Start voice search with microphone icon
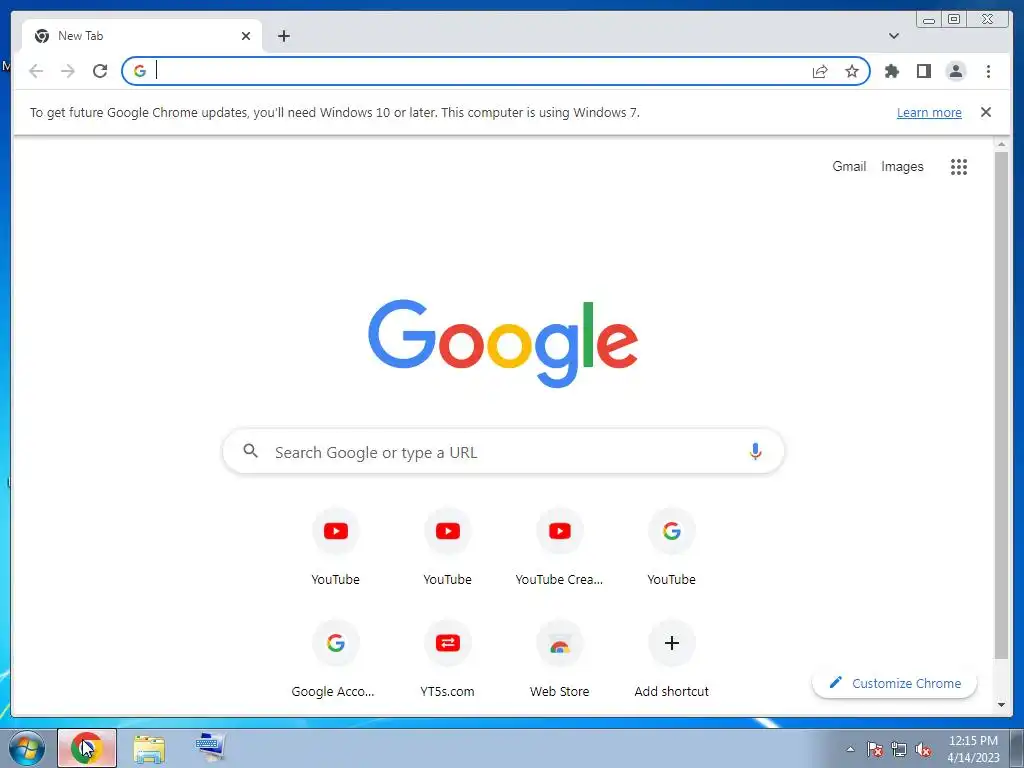The width and height of the screenshot is (1024, 768). [756, 451]
